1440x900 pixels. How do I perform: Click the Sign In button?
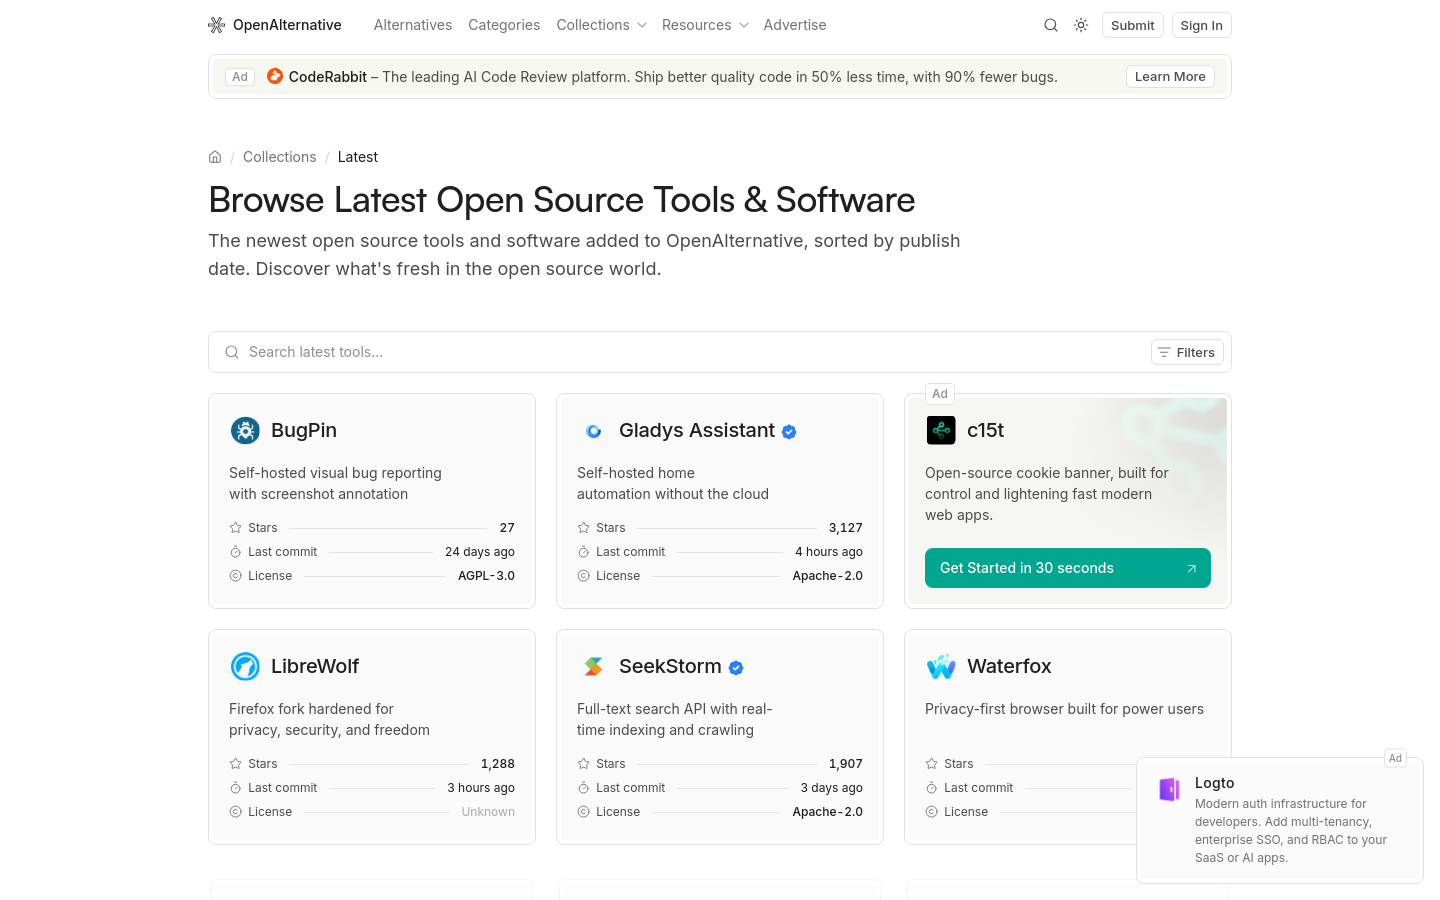click(1201, 25)
